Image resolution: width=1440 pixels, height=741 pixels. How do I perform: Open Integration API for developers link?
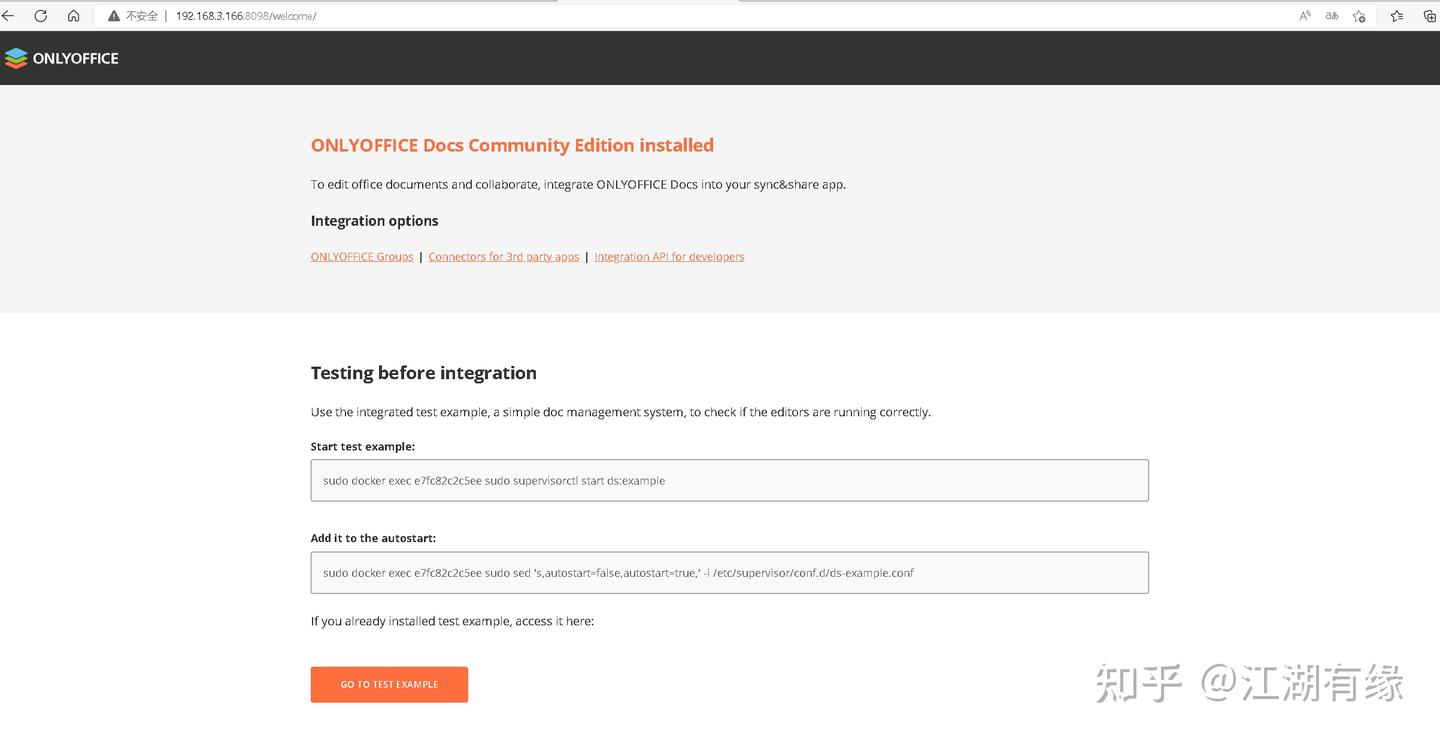coord(669,256)
